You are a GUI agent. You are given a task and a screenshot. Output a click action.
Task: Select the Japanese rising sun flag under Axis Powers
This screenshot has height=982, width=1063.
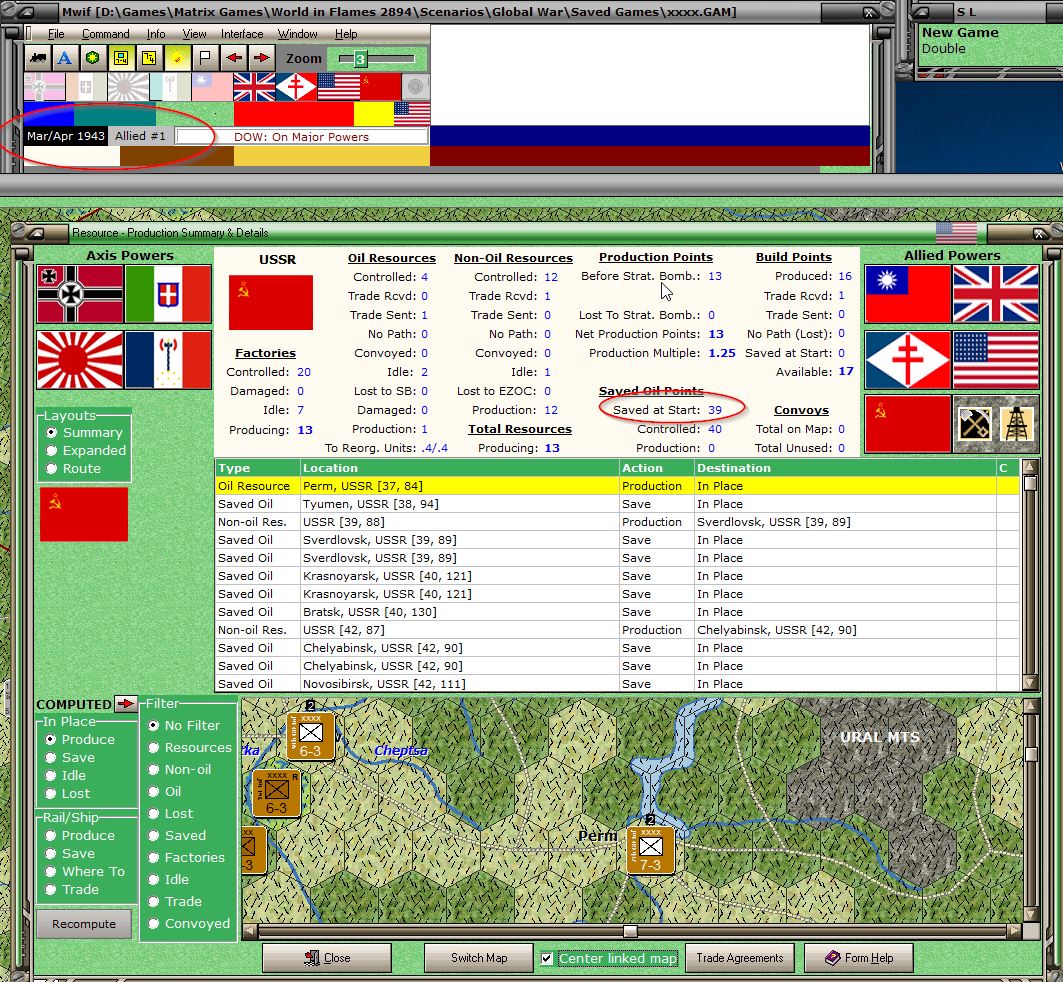pyautogui.click(x=80, y=360)
